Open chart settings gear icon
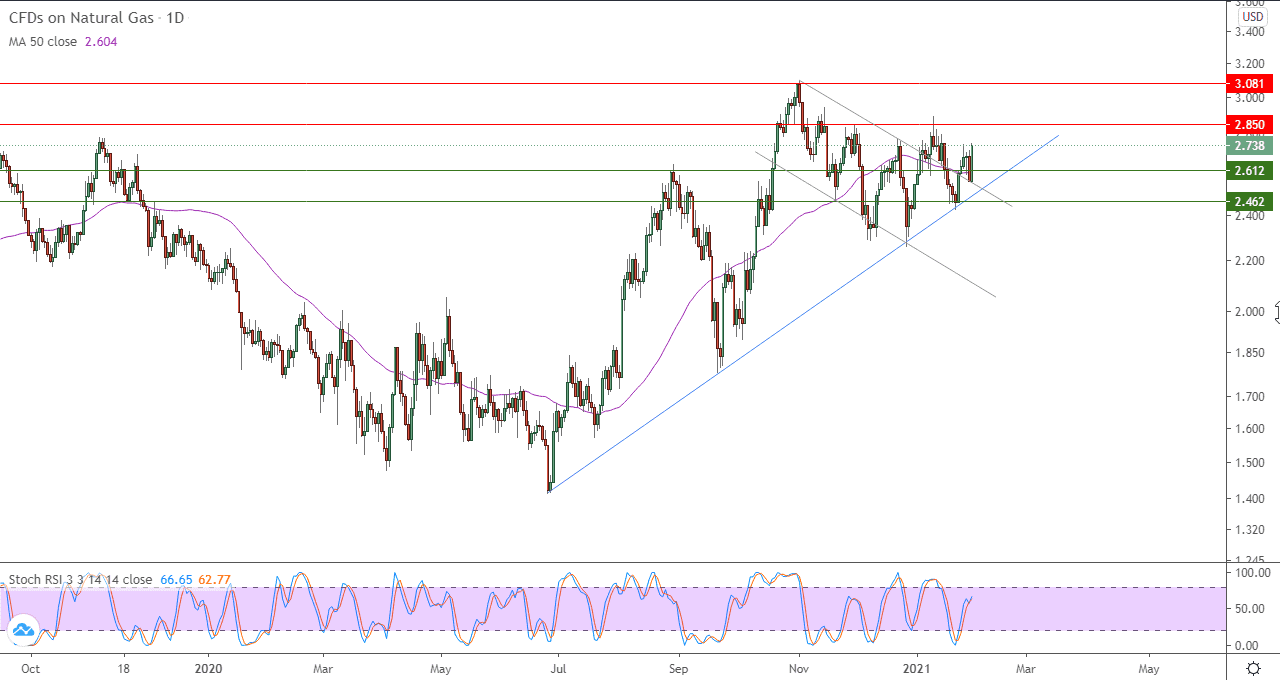This screenshot has width=1280, height=680. coord(1253,668)
